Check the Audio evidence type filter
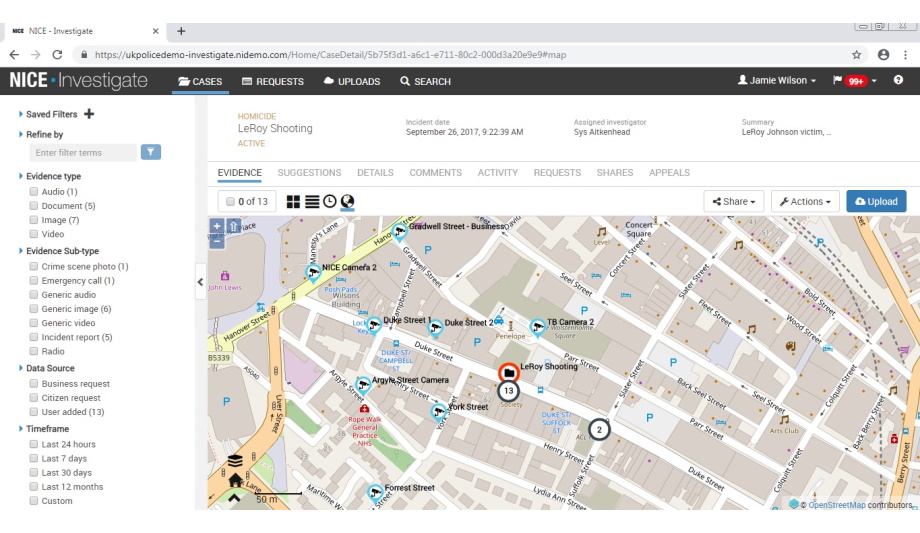This screenshot has height=533, width=920. tap(34, 192)
